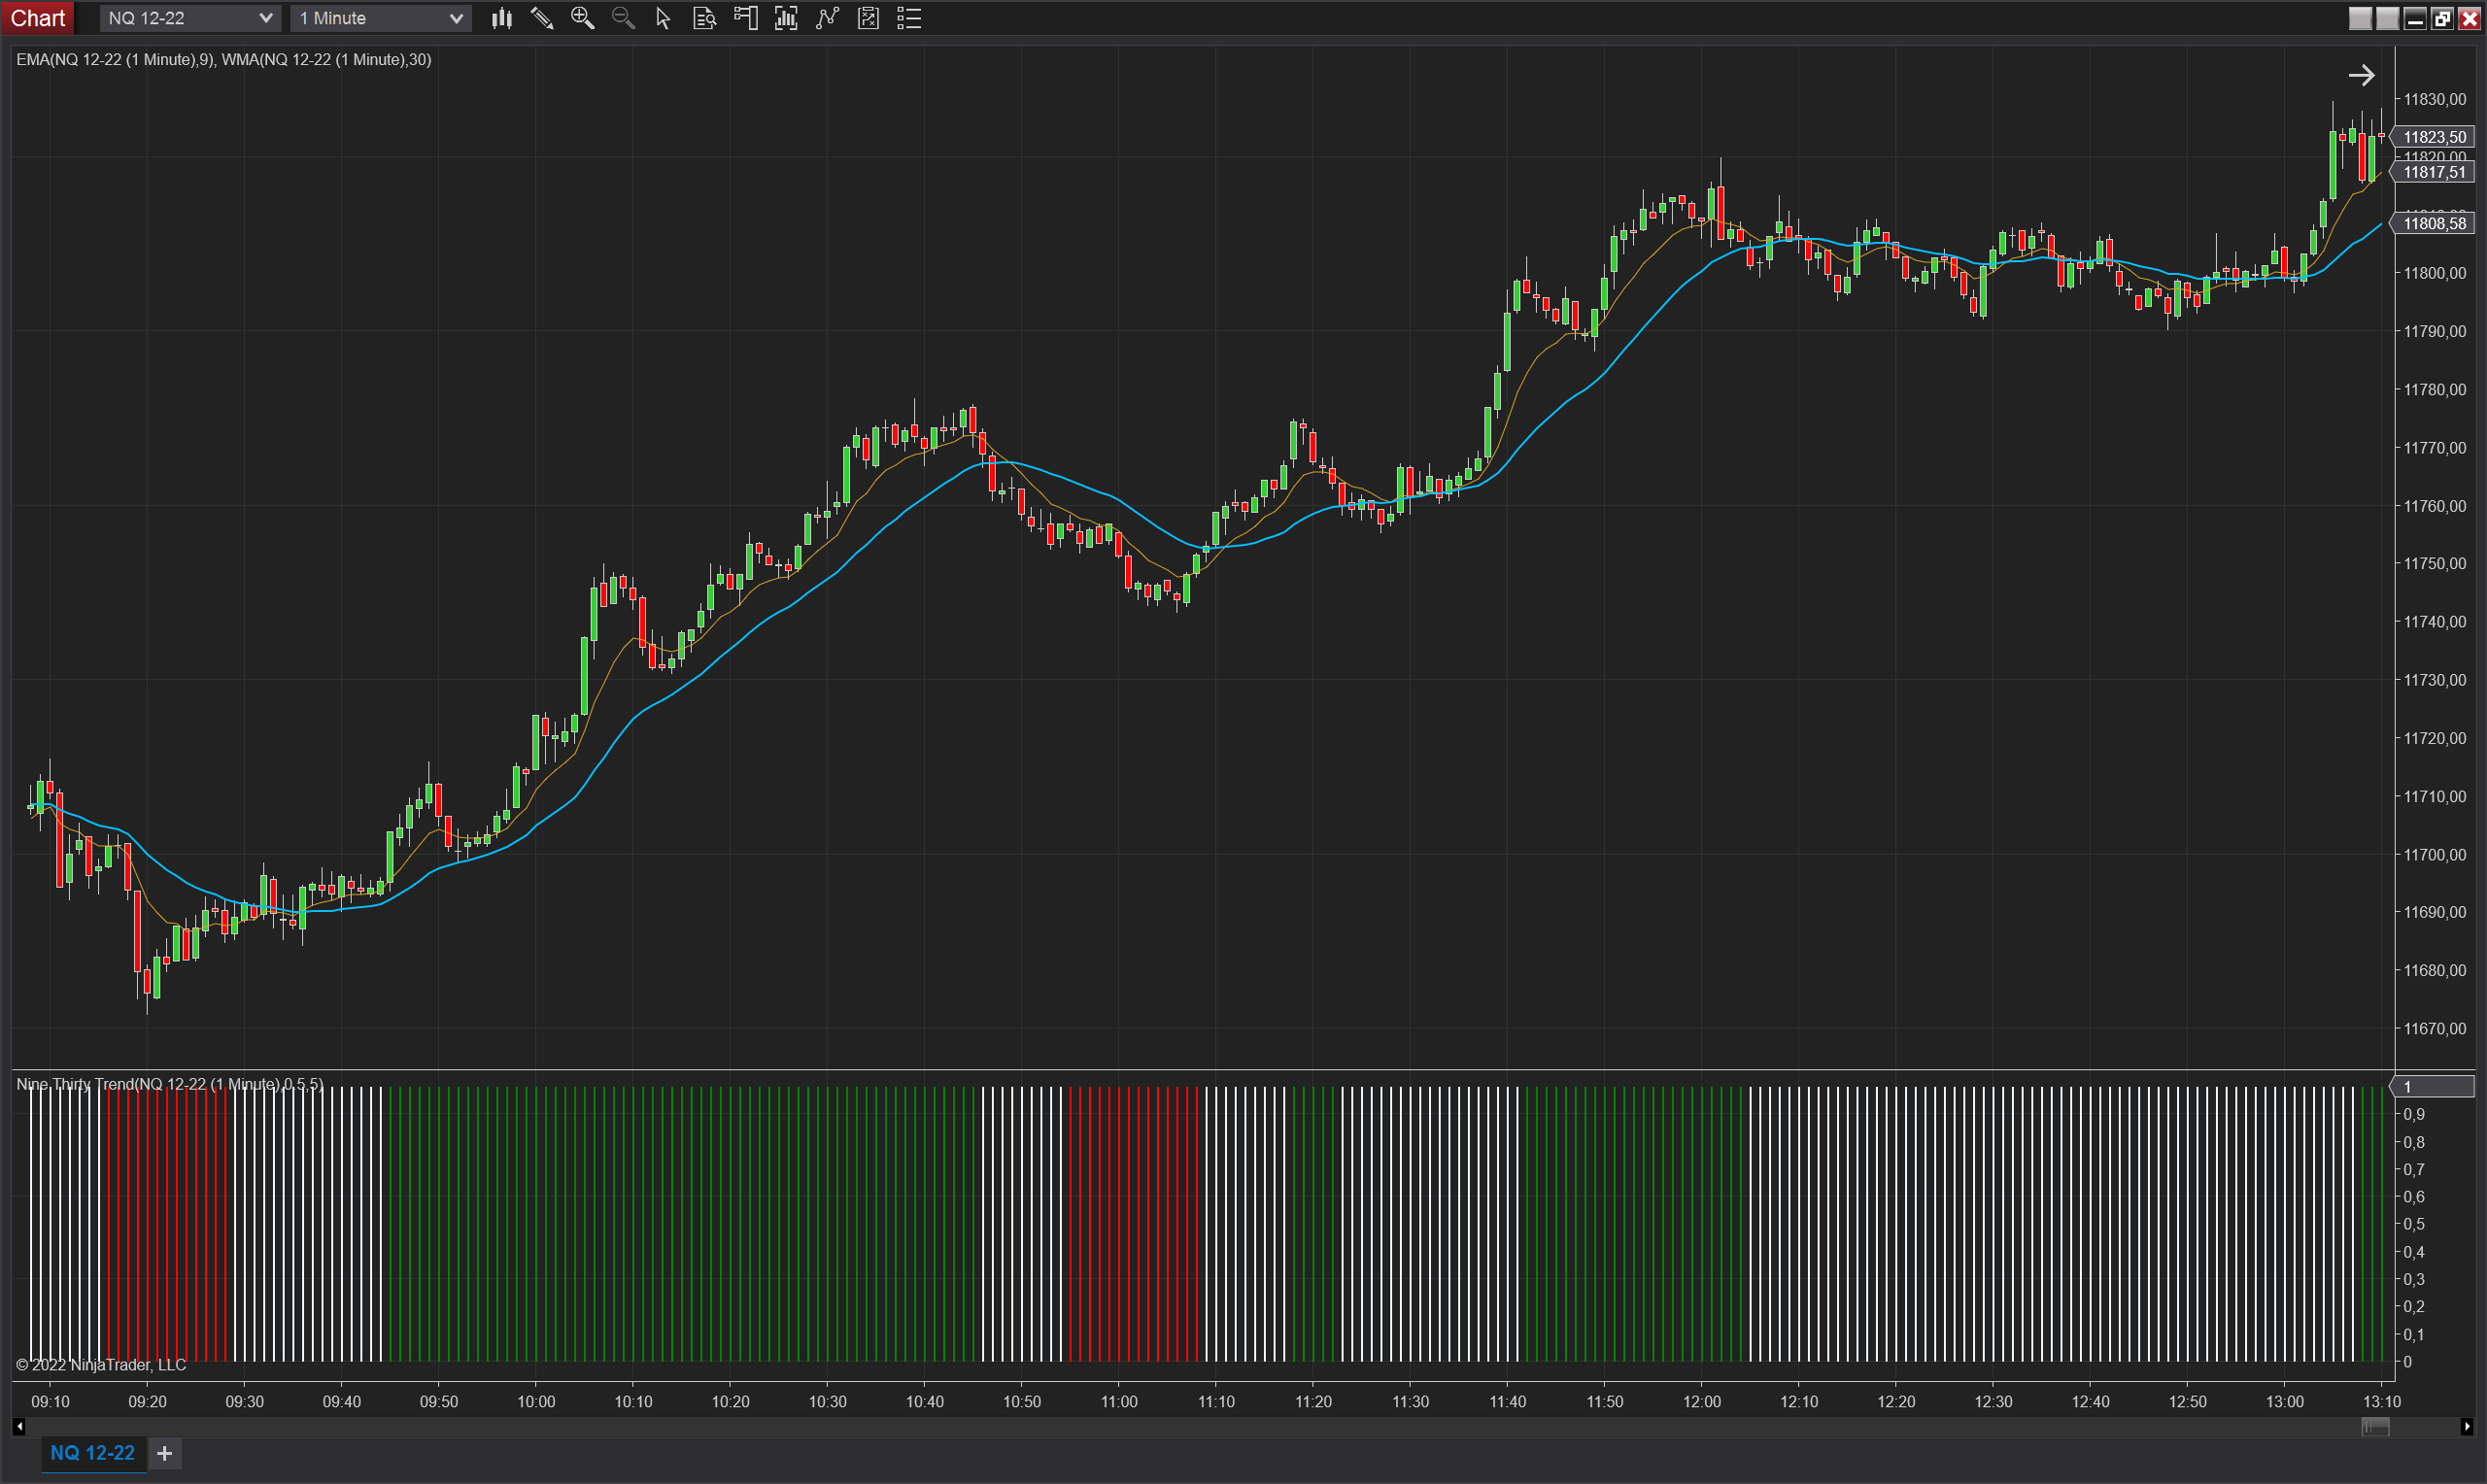2487x1484 pixels.
Task: Open the data box icon
Action: tap(704, 18)
